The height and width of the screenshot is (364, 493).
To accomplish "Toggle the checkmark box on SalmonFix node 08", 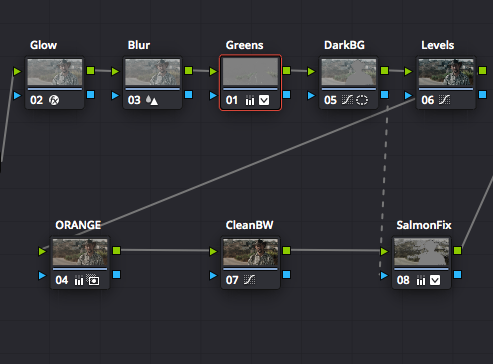I will point(435,280).
